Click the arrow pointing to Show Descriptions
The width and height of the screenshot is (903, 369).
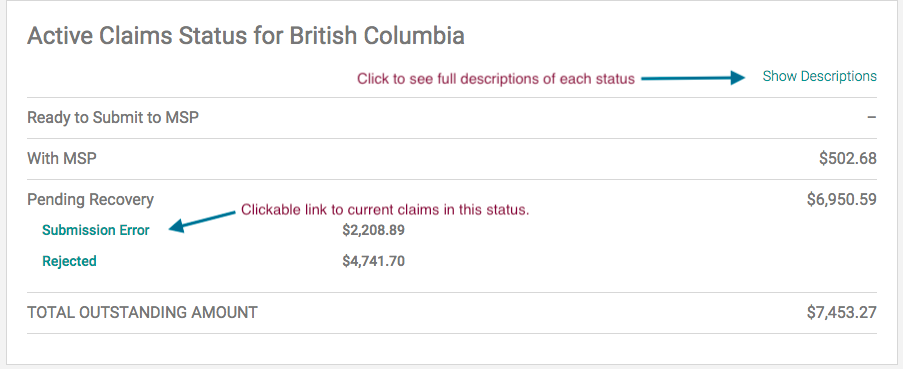(693, 78)
